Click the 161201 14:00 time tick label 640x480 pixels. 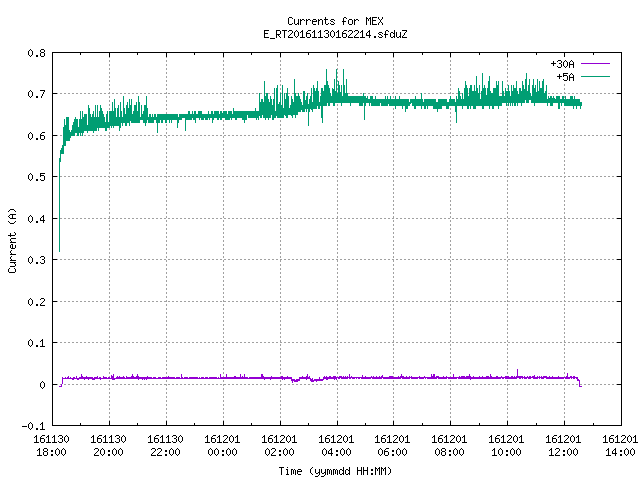click(620, 446)
